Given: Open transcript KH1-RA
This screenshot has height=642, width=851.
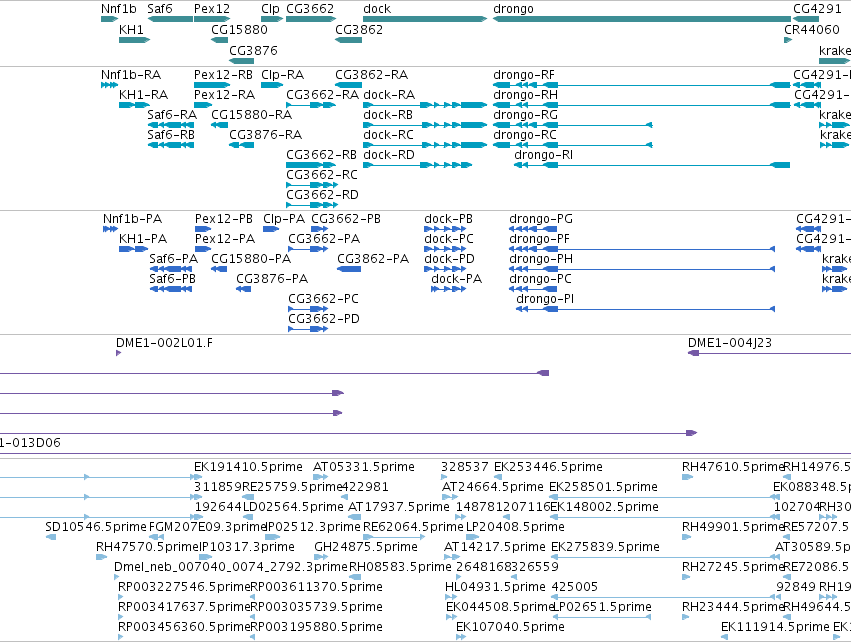Looking at the screenshot, I should click(x=143, y=94).
